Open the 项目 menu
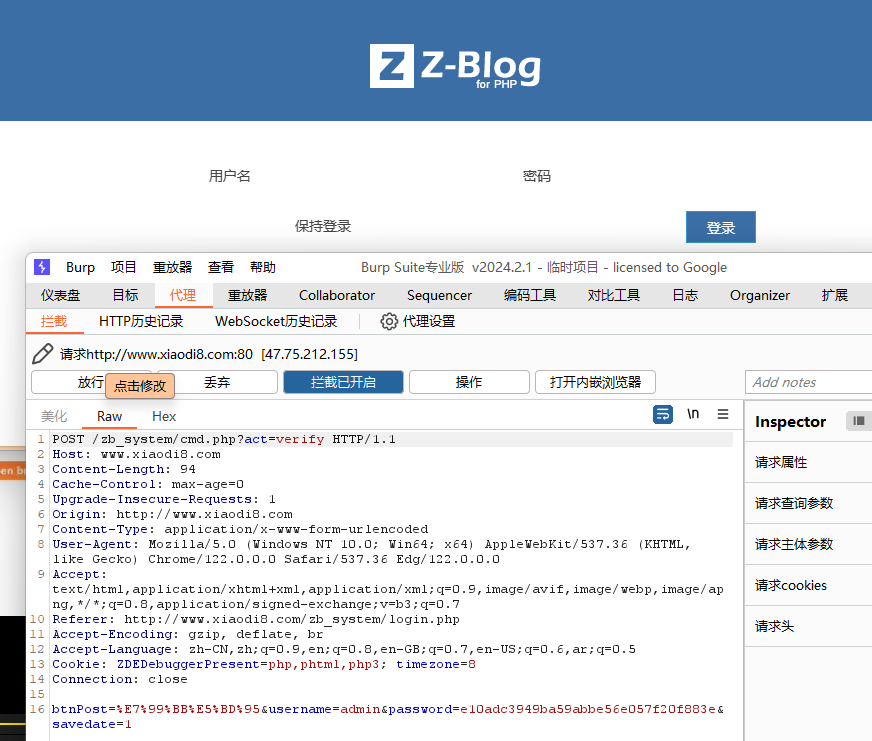Viewport: 872px width, 741px height. click(123, 268)
